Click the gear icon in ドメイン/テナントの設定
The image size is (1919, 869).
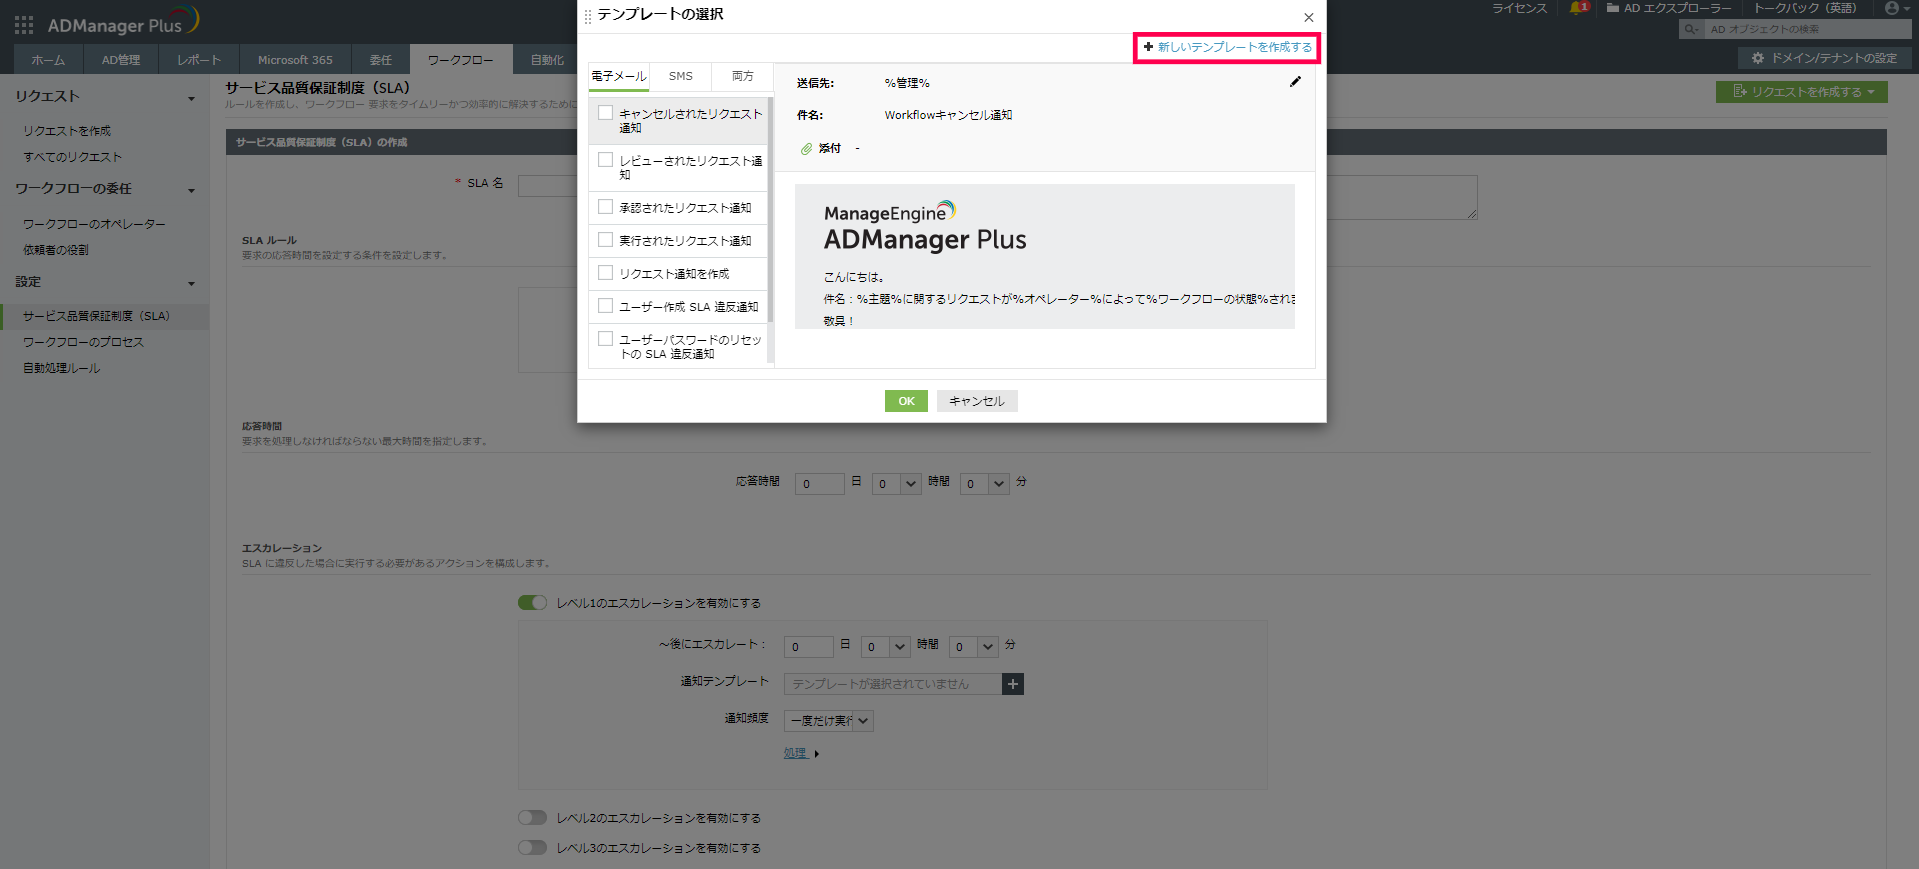click(1758, 58)
